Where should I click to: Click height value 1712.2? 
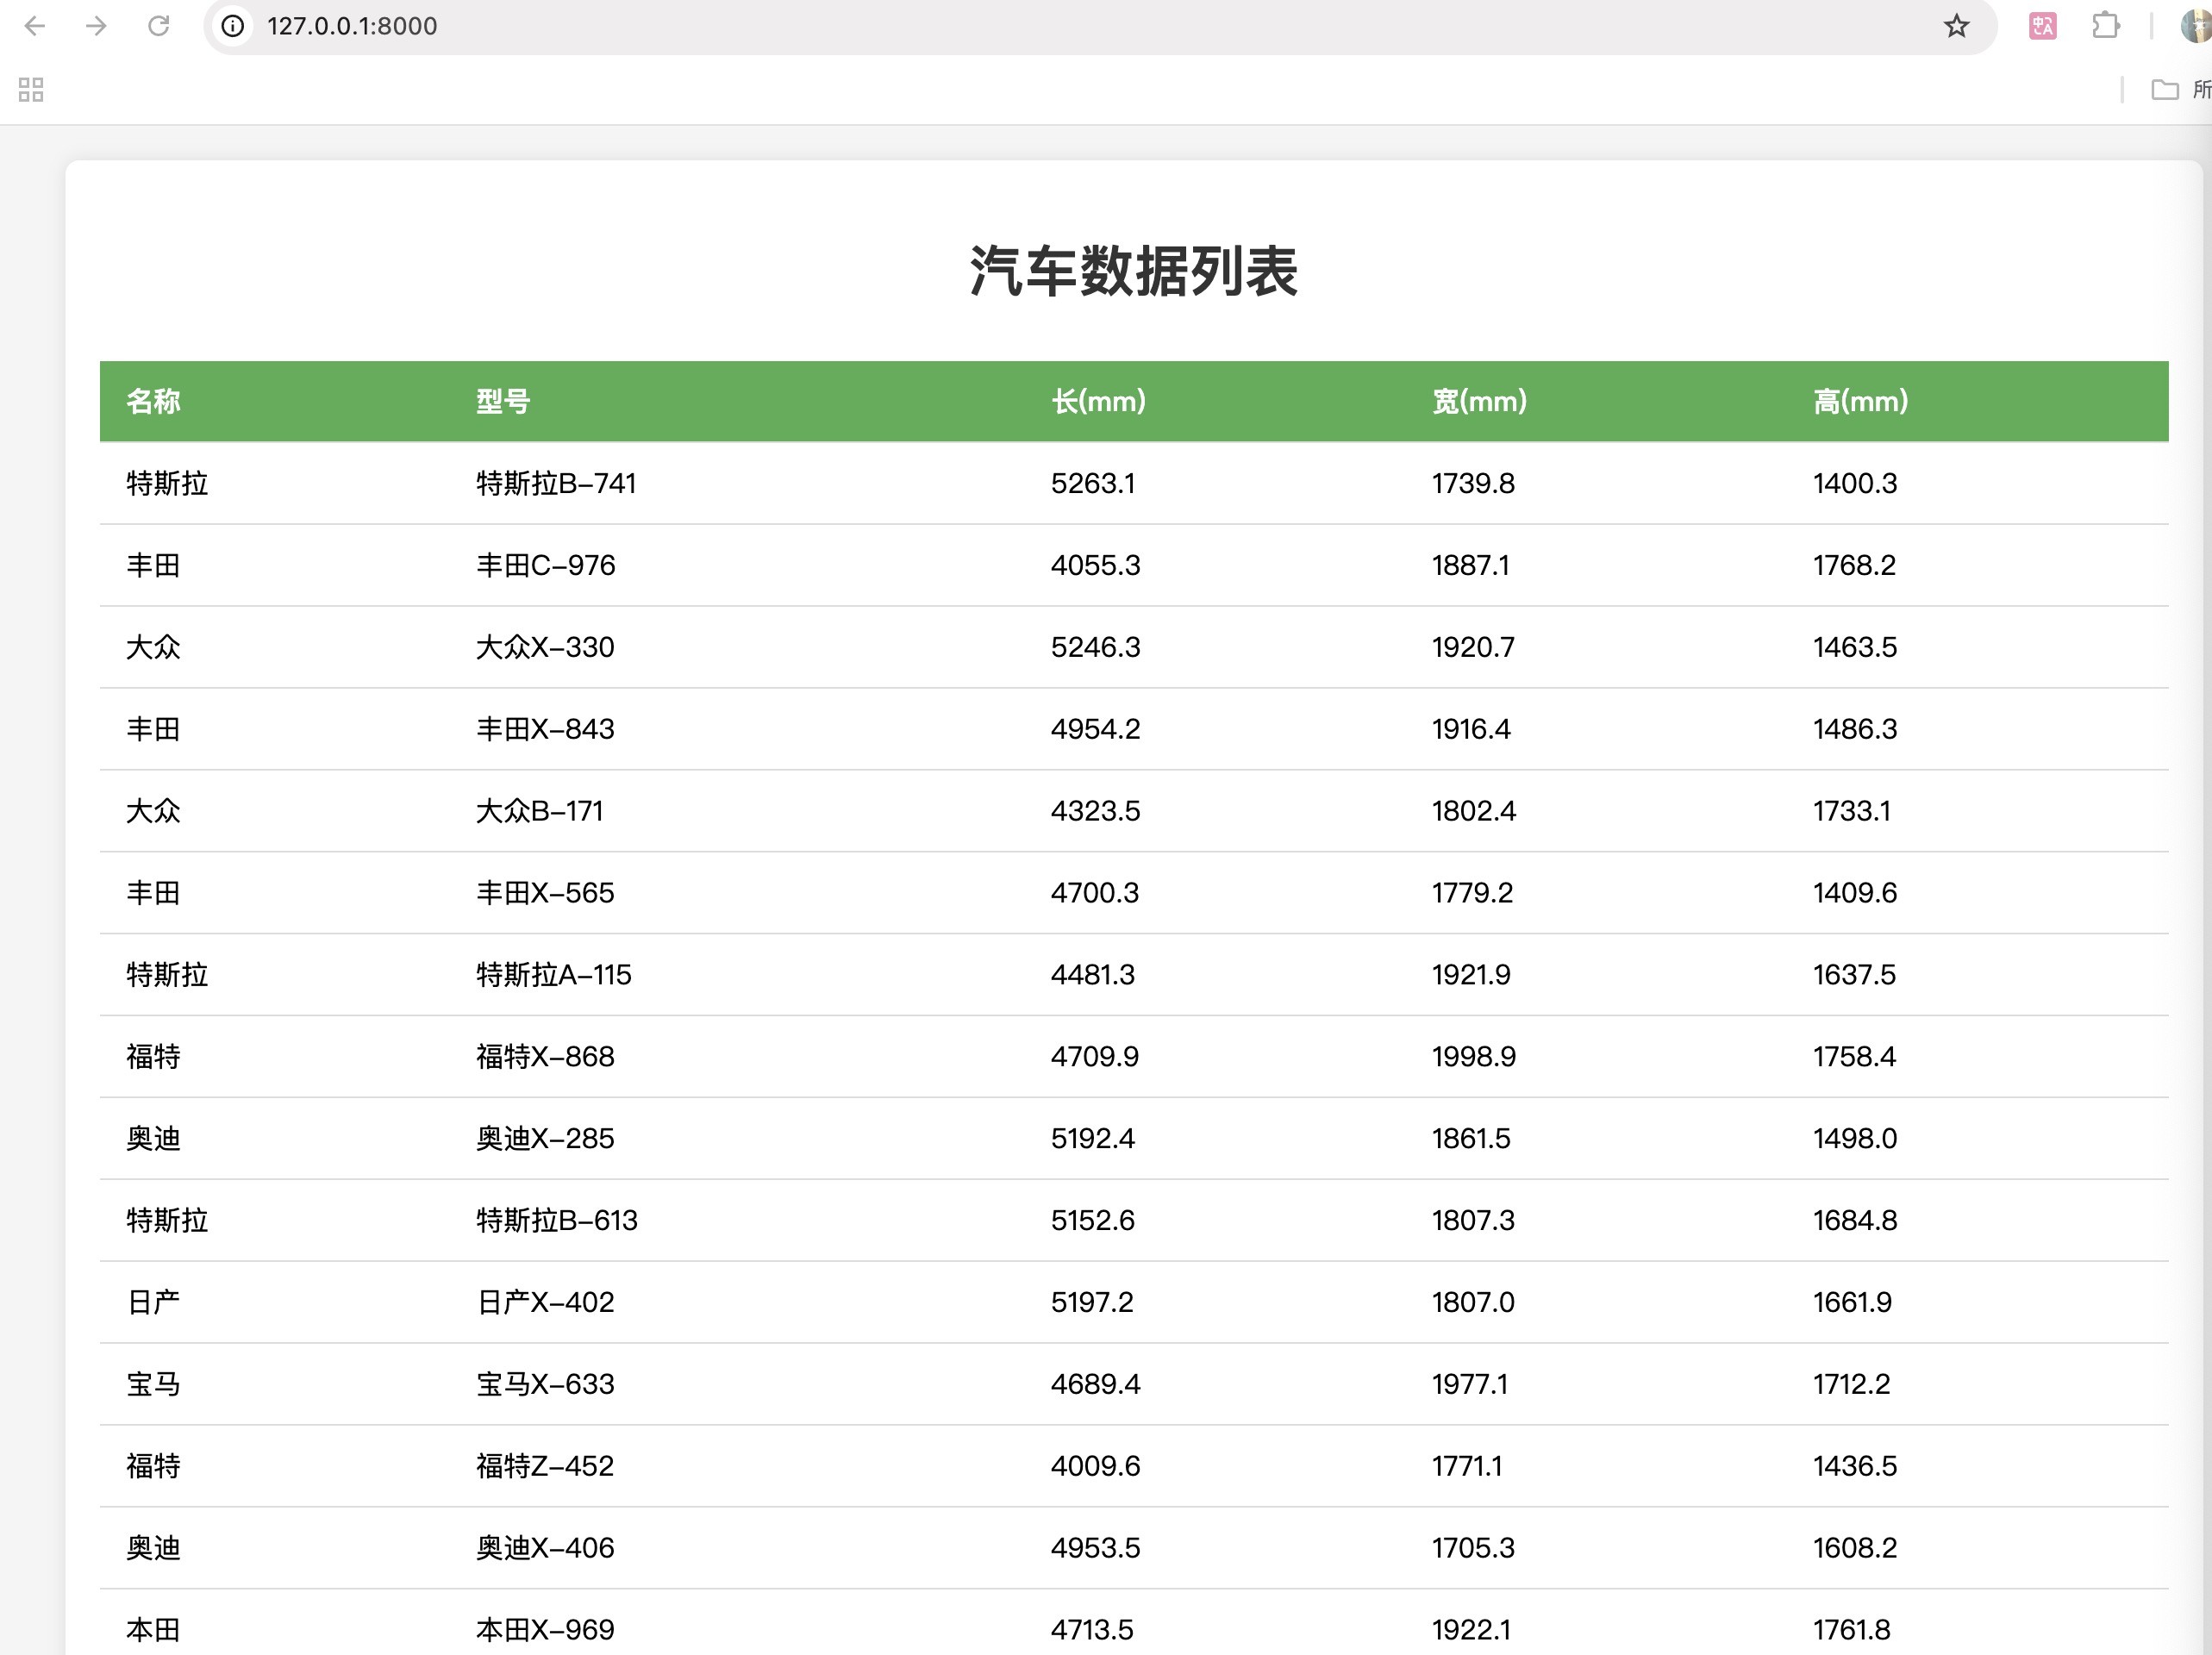1851,1385
